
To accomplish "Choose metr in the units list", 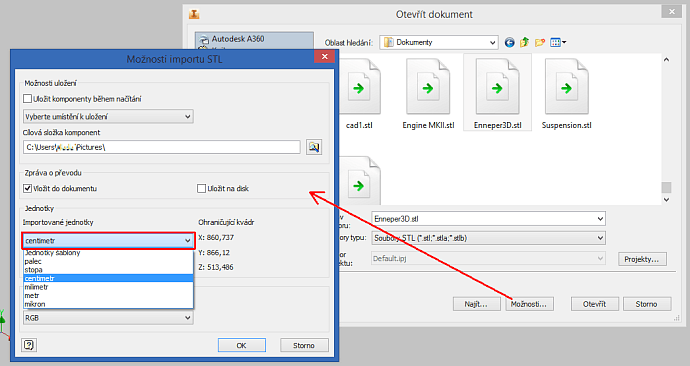I will click(108, 296).
